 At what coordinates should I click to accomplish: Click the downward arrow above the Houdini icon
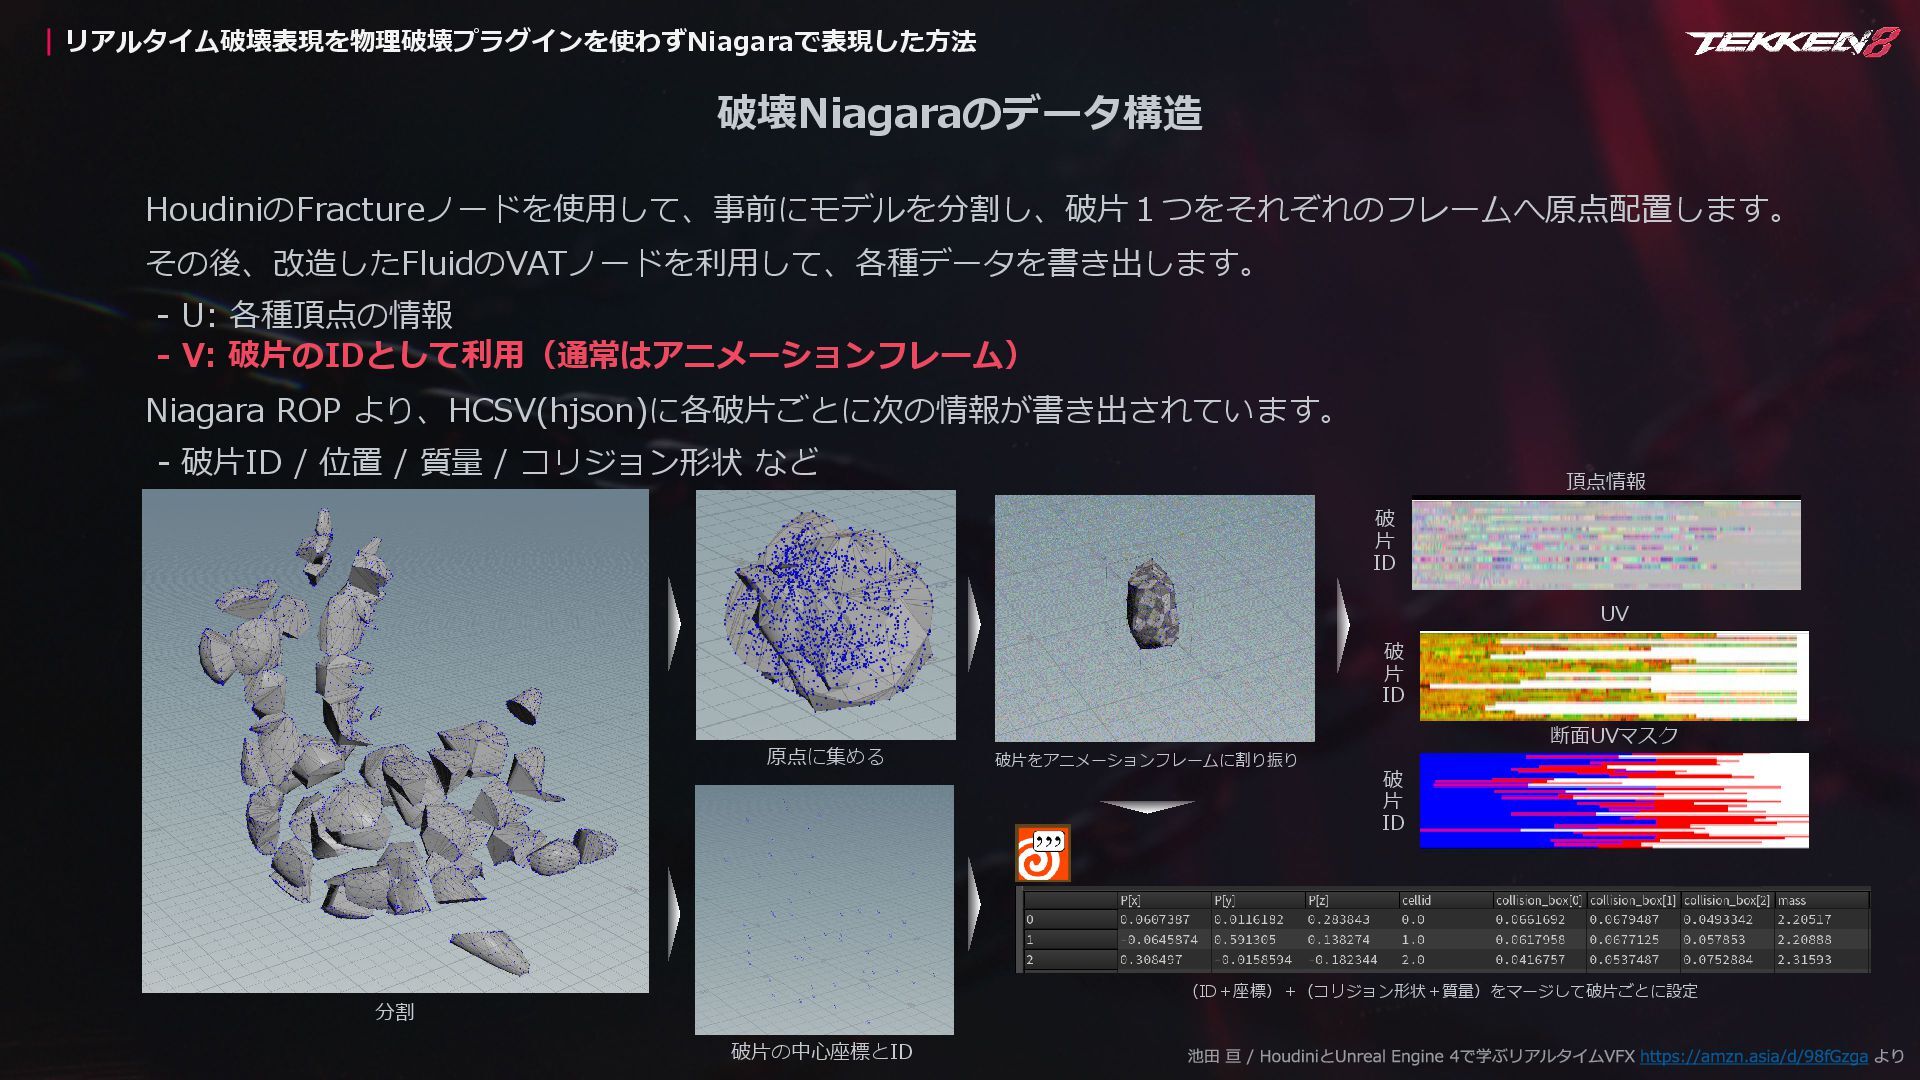[x=1147, y=806]
